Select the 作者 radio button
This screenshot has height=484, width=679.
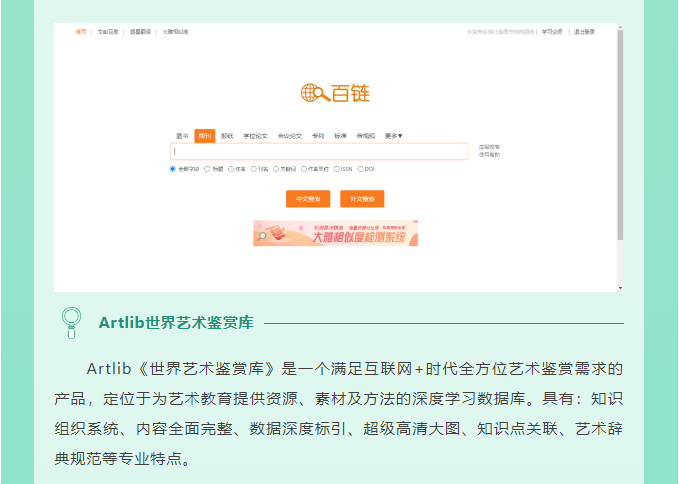pos(231,169)
